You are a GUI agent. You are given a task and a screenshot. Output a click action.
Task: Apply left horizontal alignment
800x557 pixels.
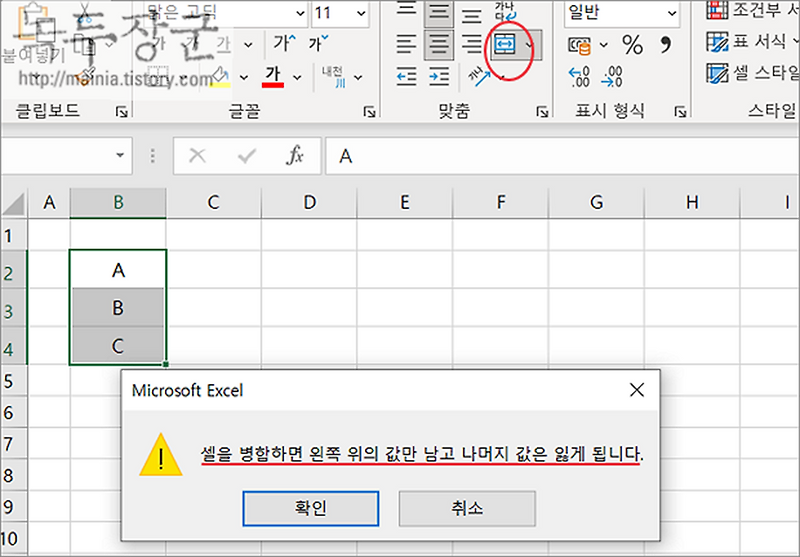tap(407, 44)
